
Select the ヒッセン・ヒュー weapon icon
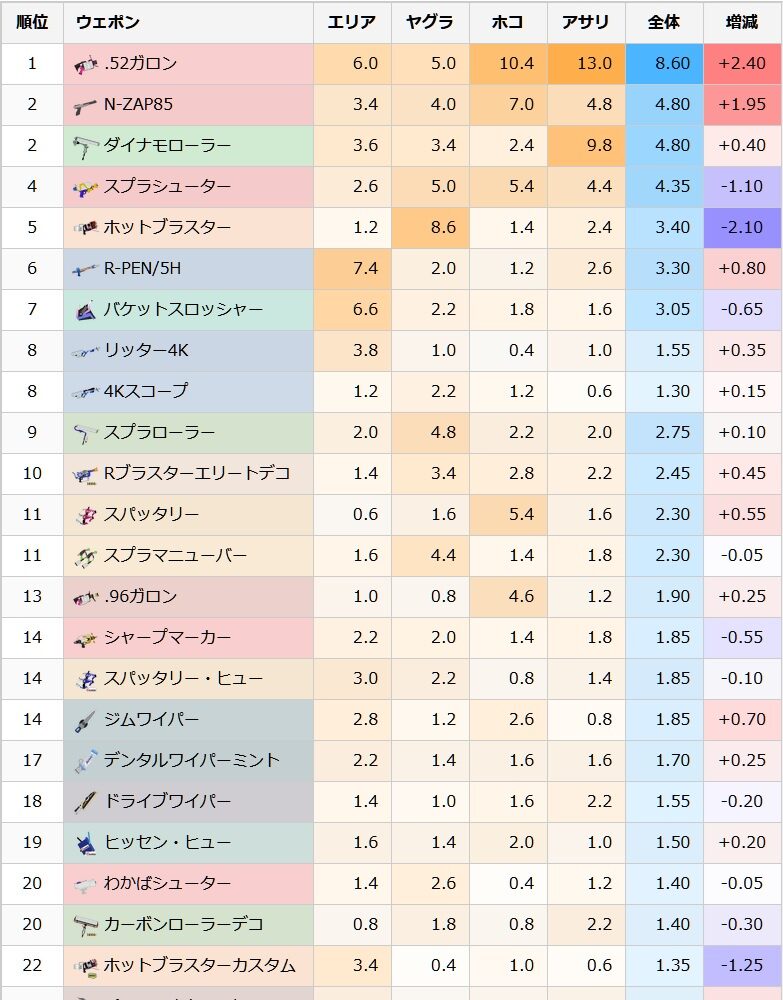[x=85, y=842]
